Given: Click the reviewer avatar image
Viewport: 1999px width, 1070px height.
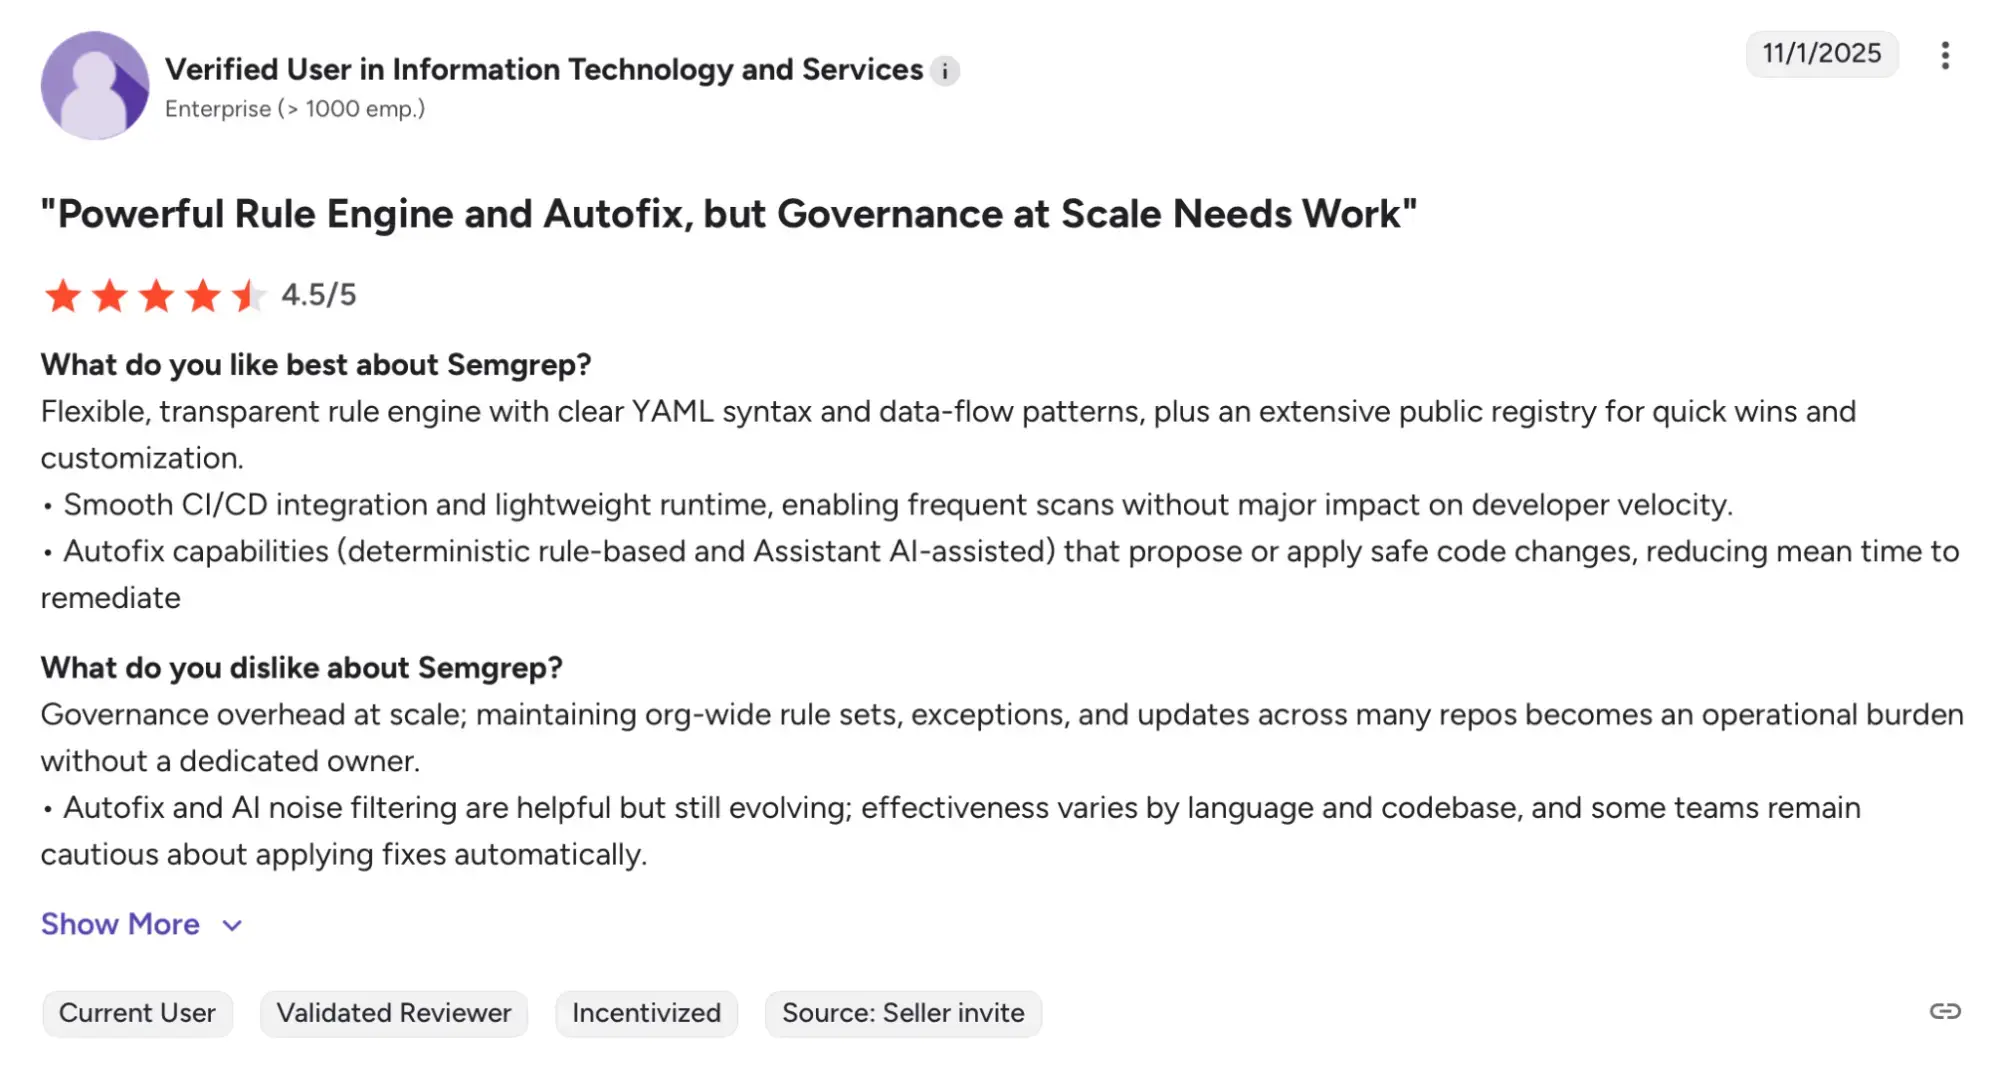Looking at the screenshot, I should (x=95, y=85).
